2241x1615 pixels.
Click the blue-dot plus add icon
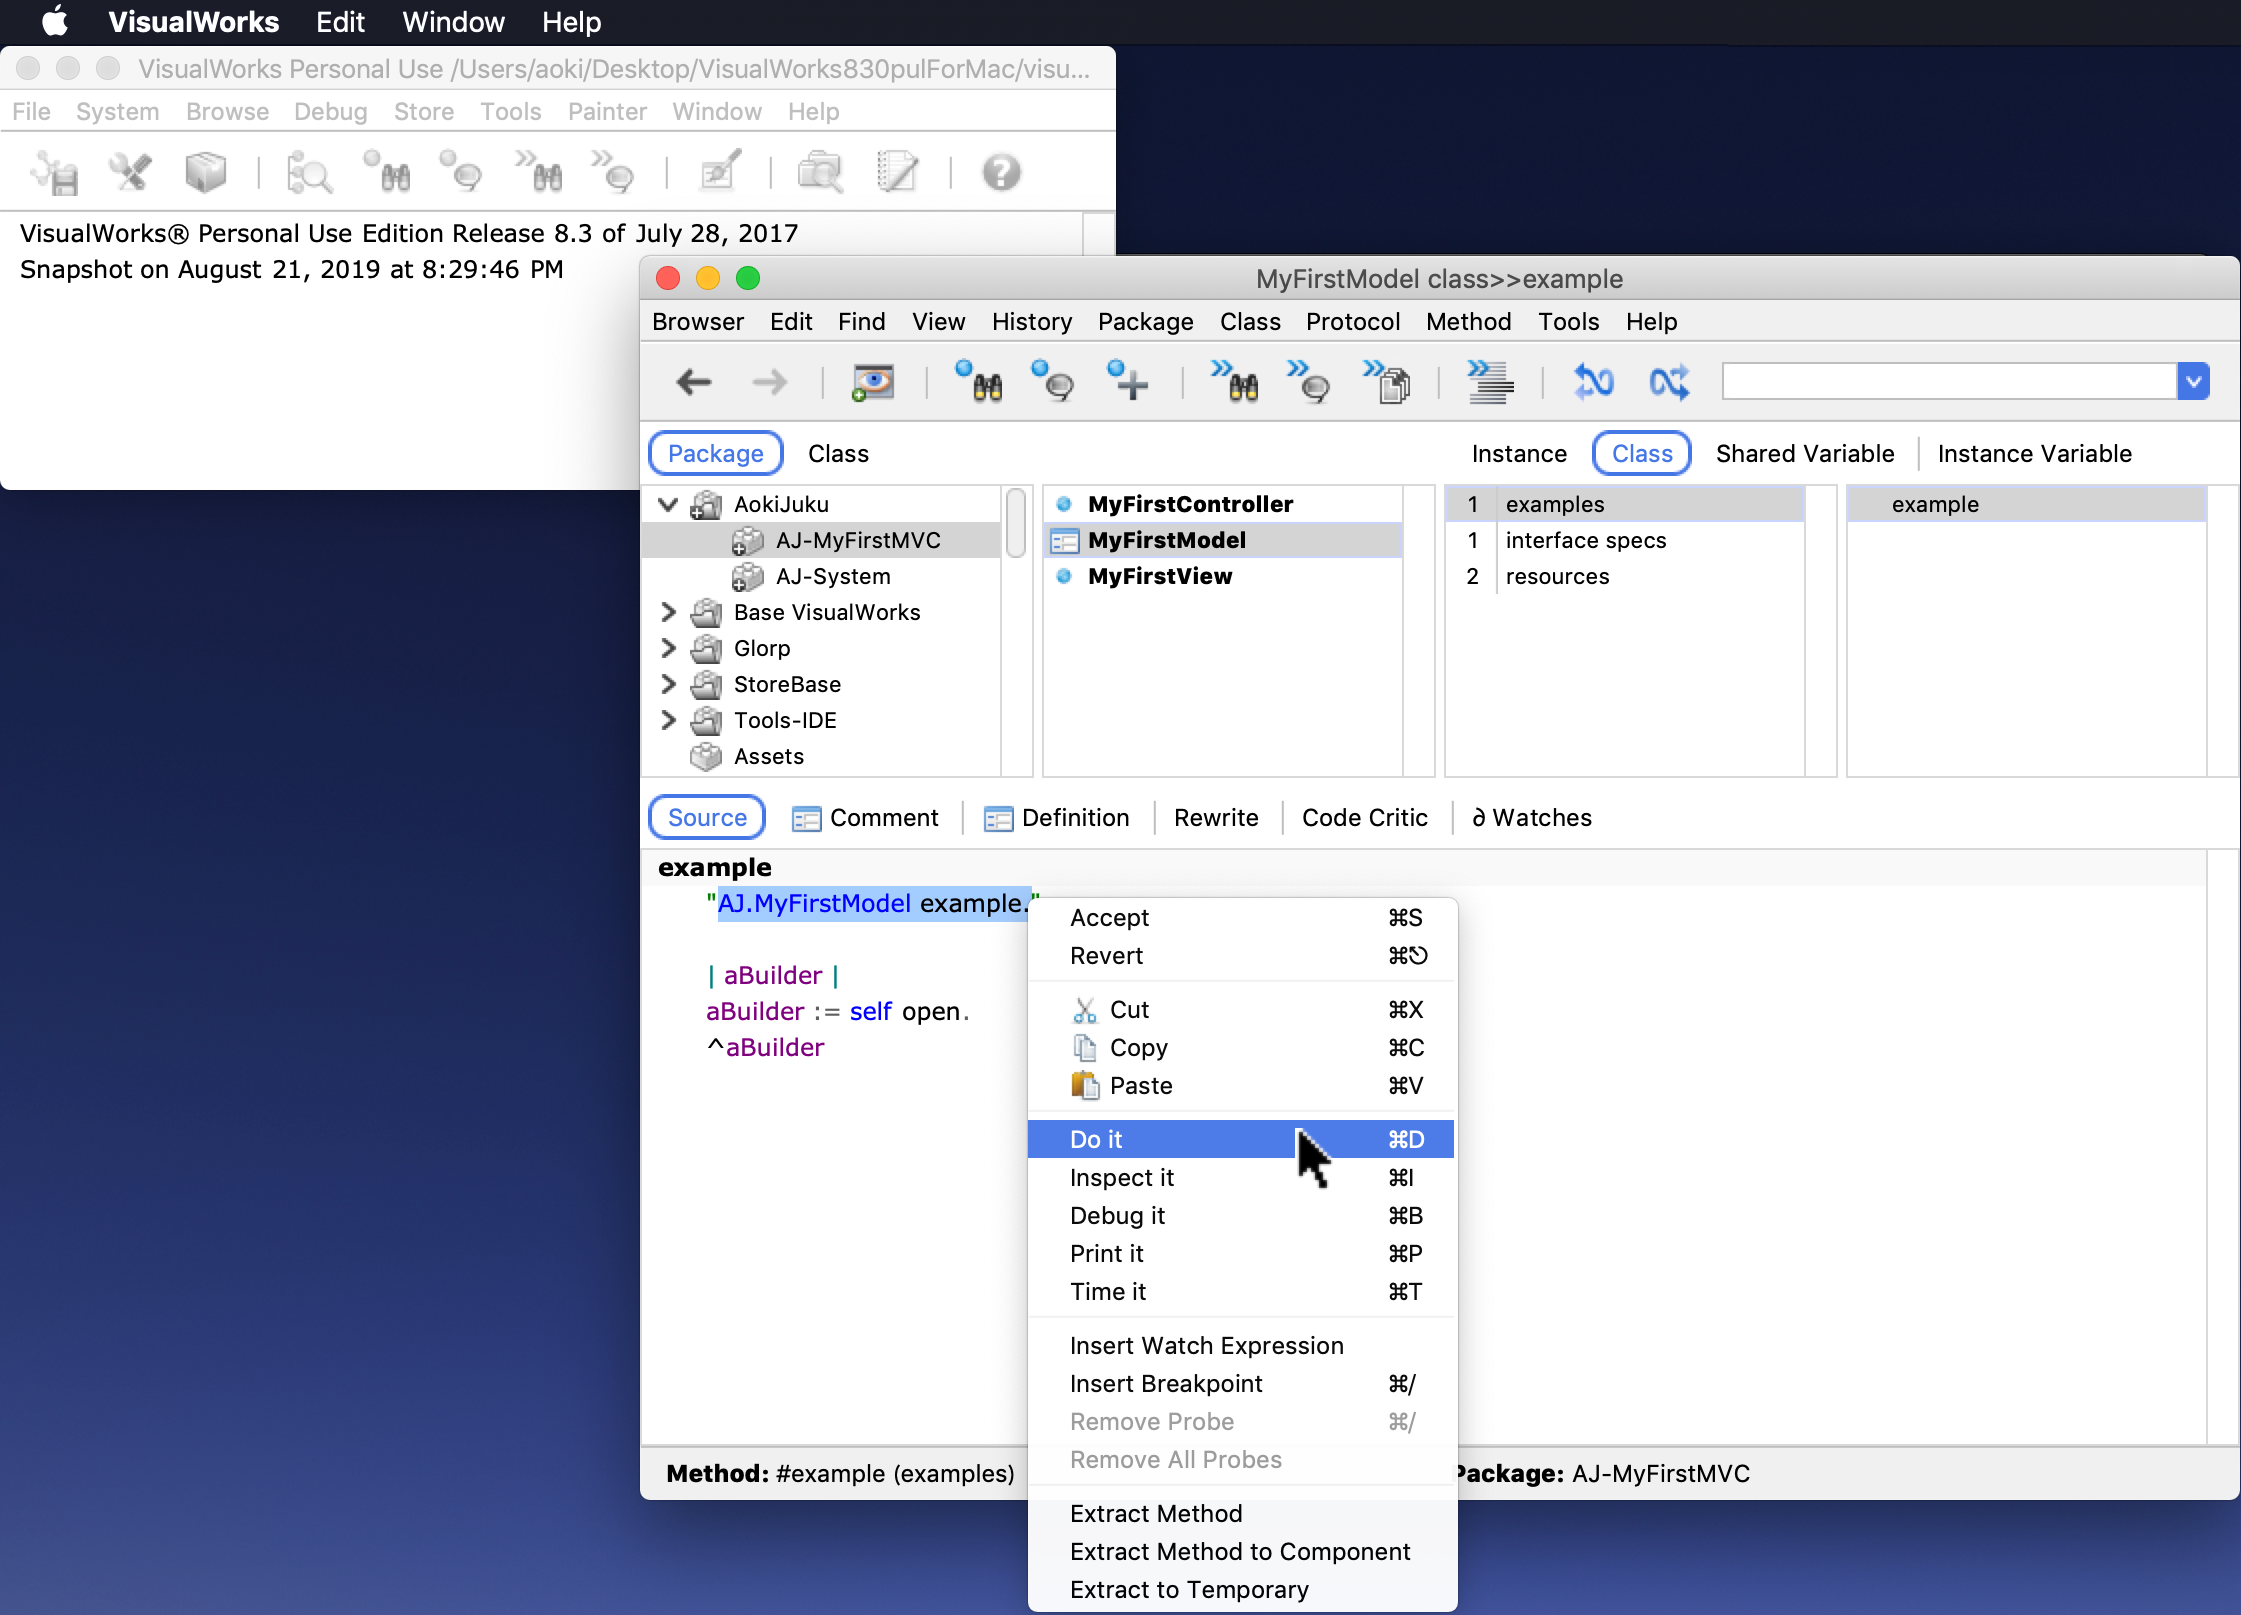(1128, 382)
